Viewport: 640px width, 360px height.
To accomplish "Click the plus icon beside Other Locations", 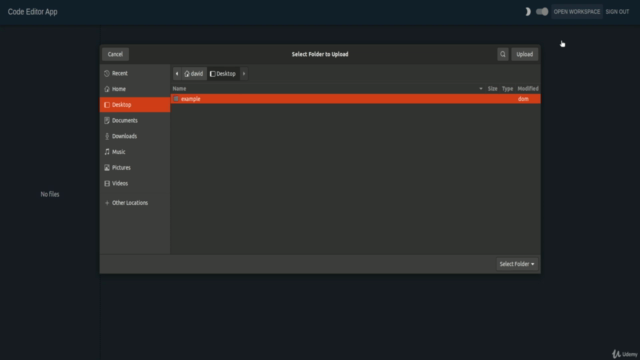I will coord(107,203).
